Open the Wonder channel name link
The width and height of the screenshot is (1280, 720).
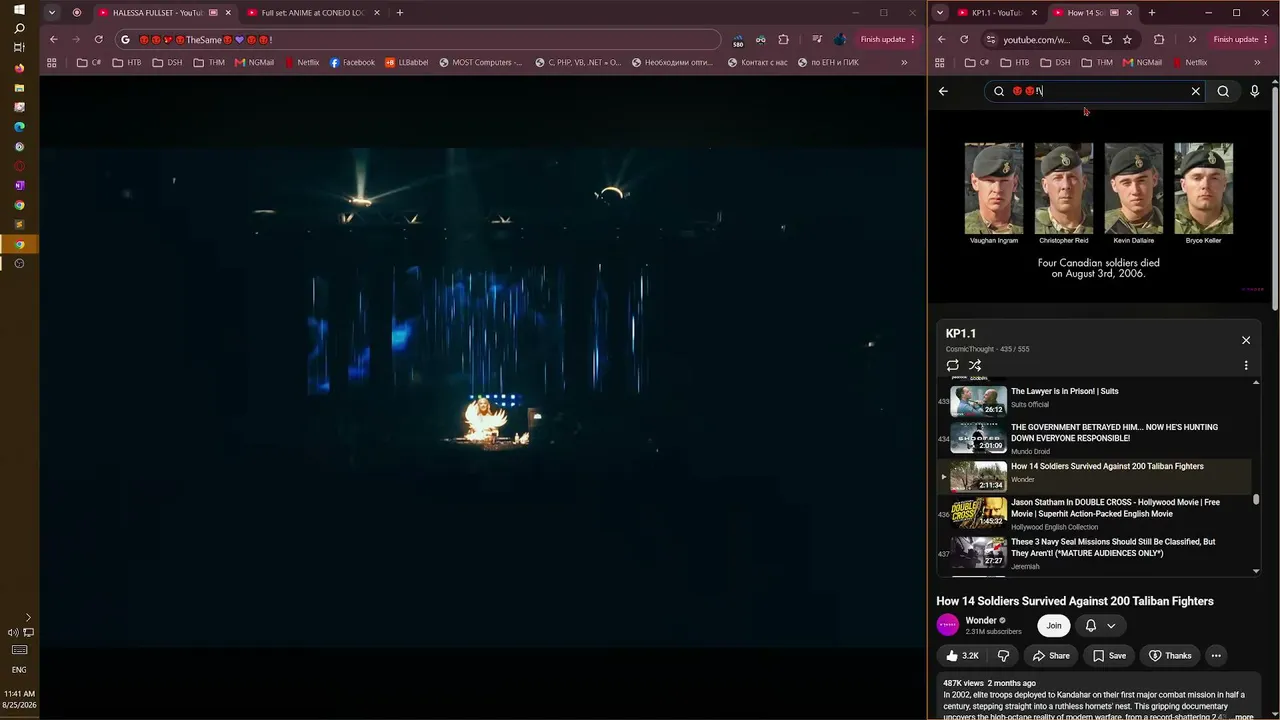pos(981,620)
